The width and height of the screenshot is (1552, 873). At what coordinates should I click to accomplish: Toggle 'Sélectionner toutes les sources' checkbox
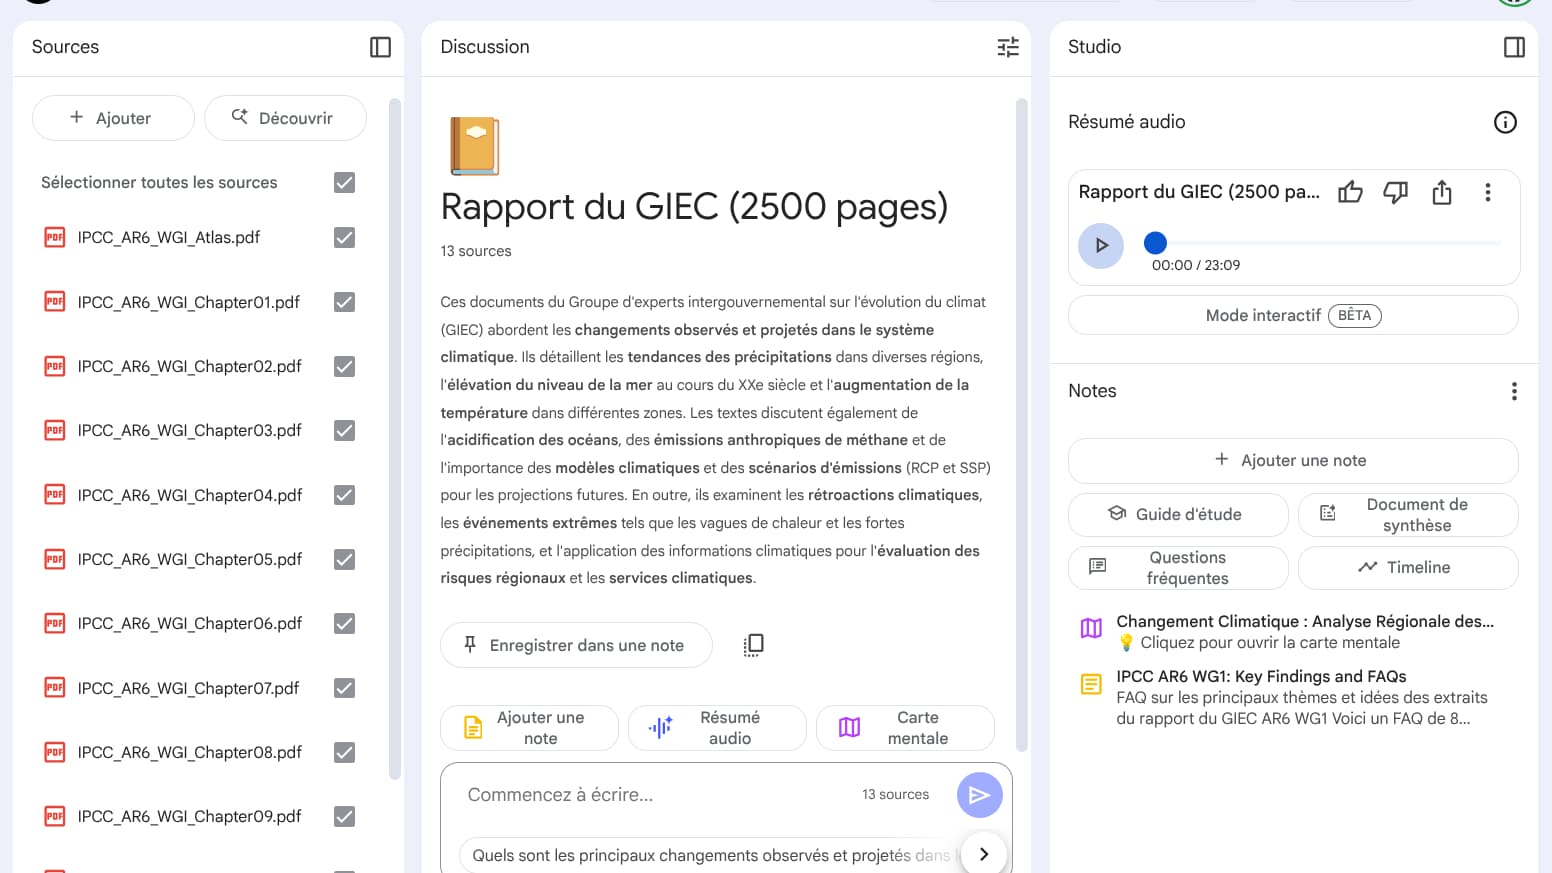[x=344, y=182]
